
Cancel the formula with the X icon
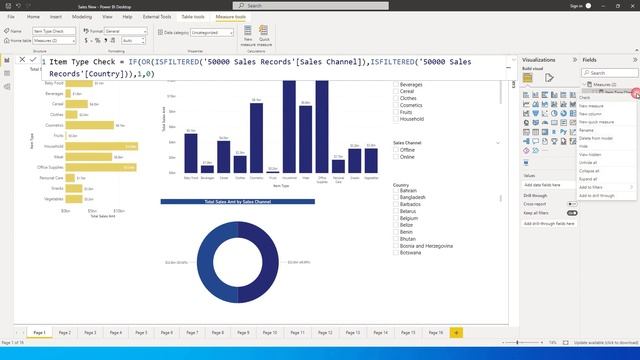pos(22,60)
